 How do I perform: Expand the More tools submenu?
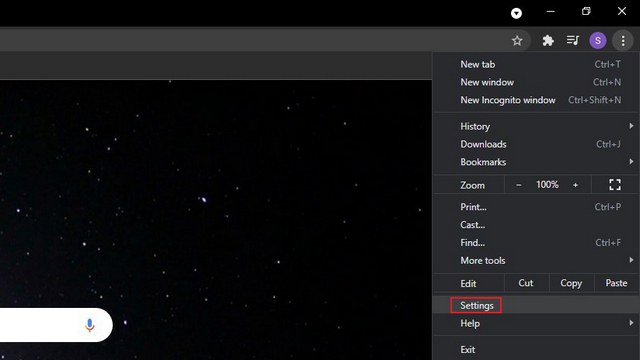pos(536,260)
